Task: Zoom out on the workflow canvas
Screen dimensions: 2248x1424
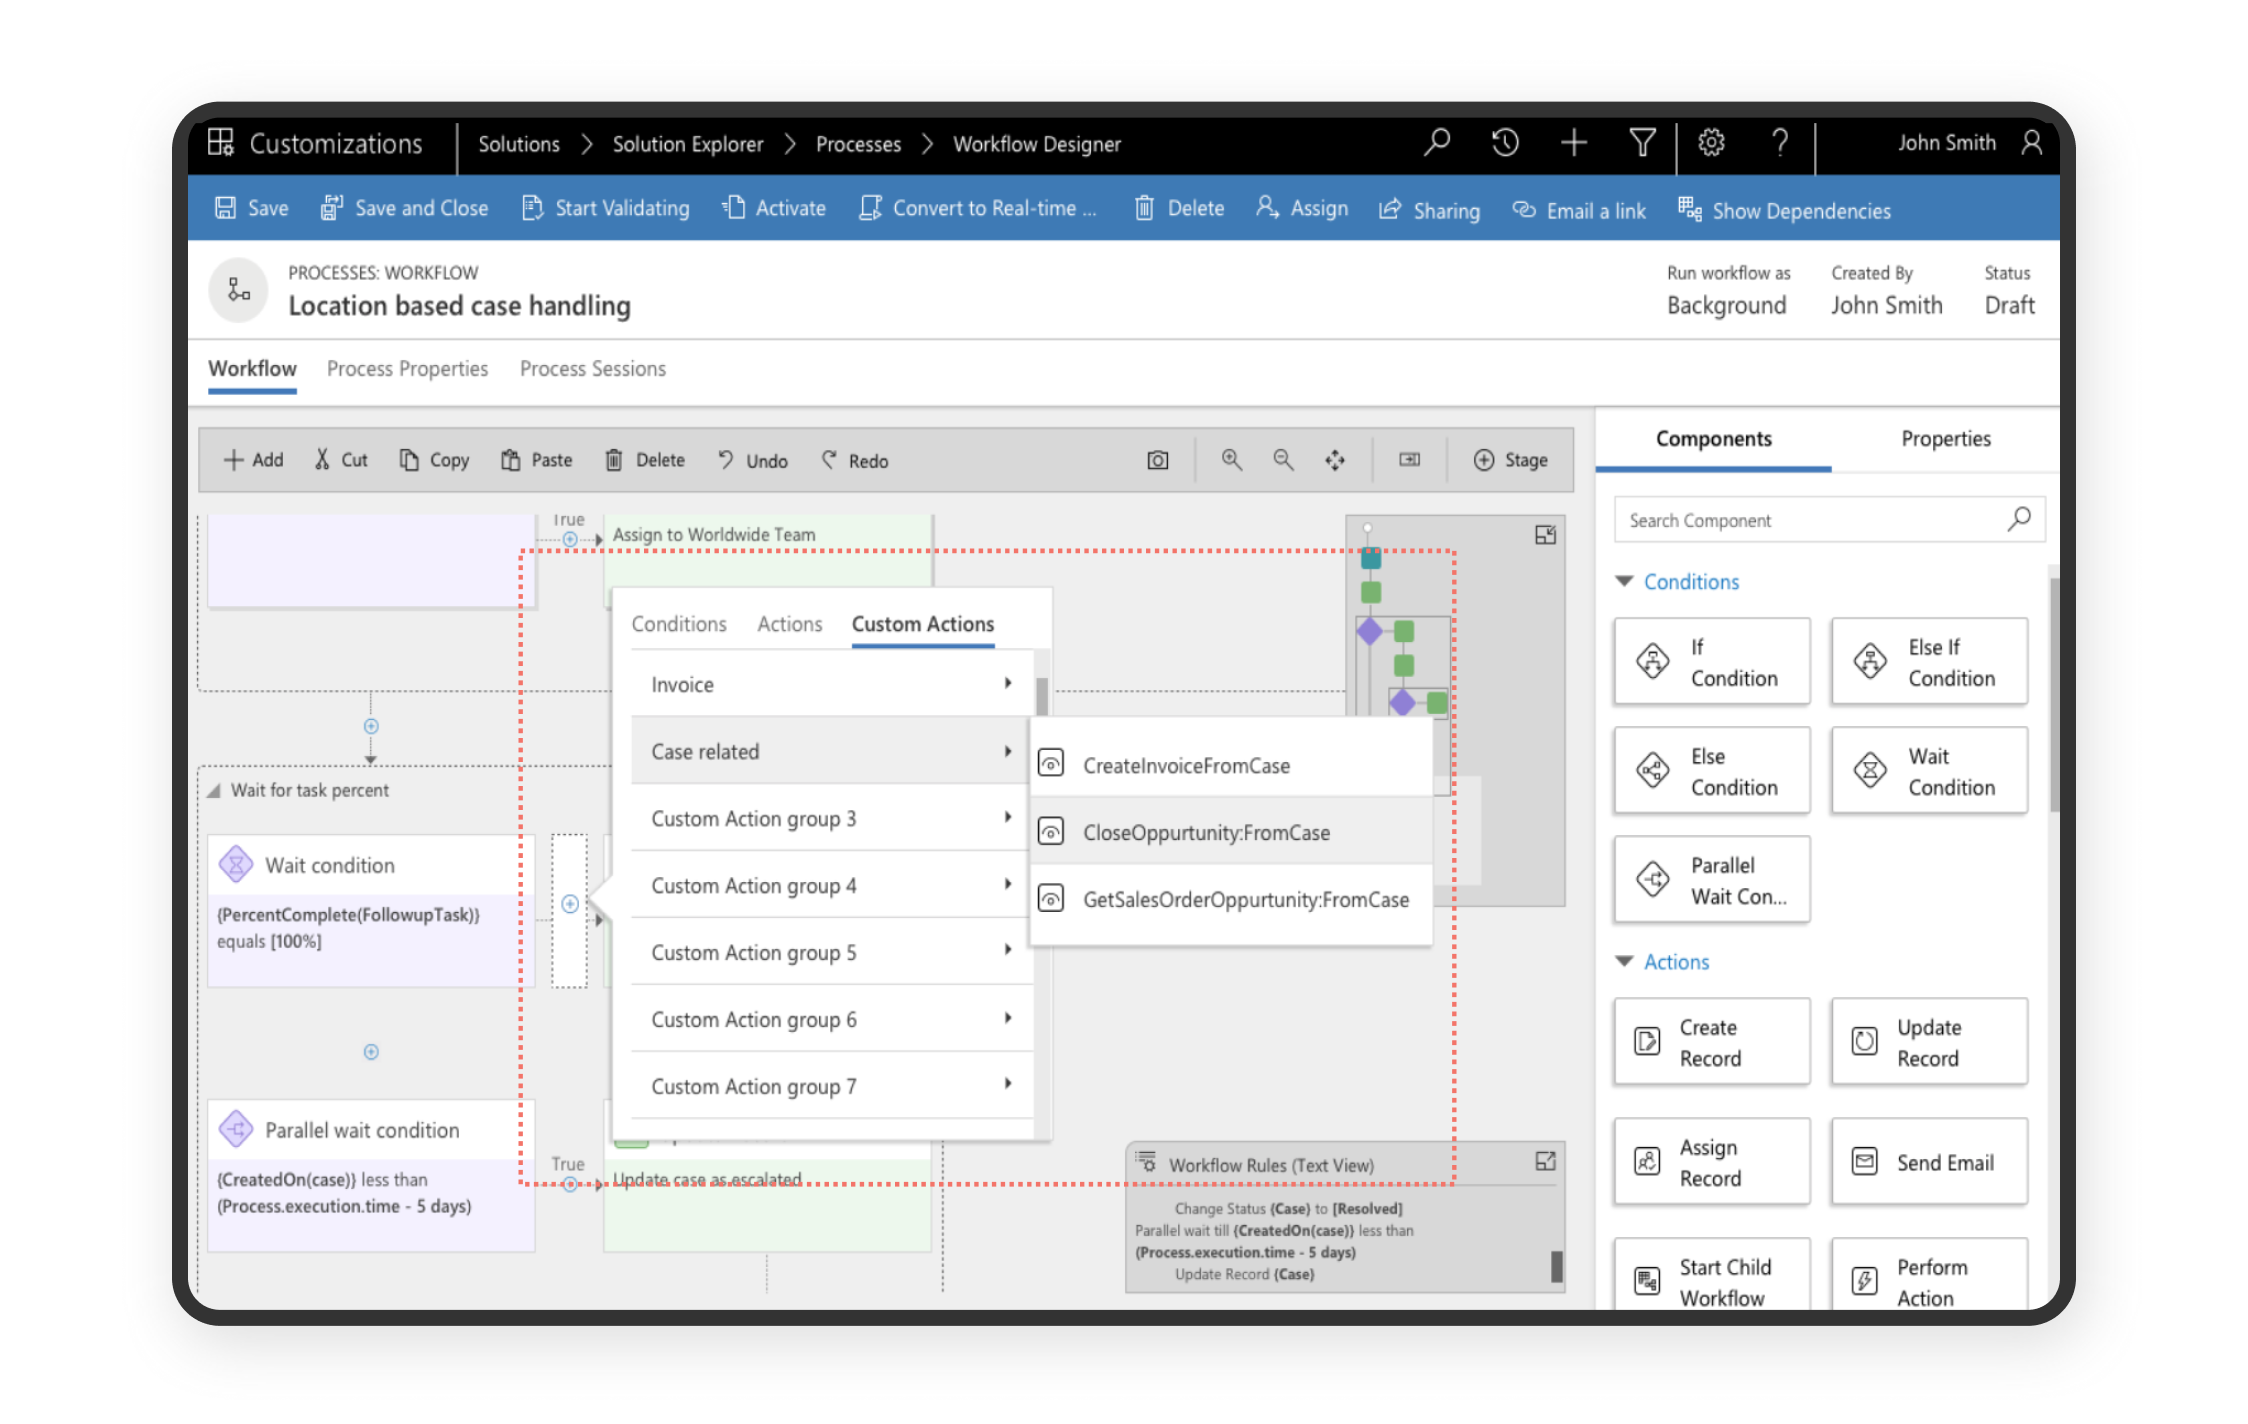Action: pyautogui.click(x=1283, y=460)
